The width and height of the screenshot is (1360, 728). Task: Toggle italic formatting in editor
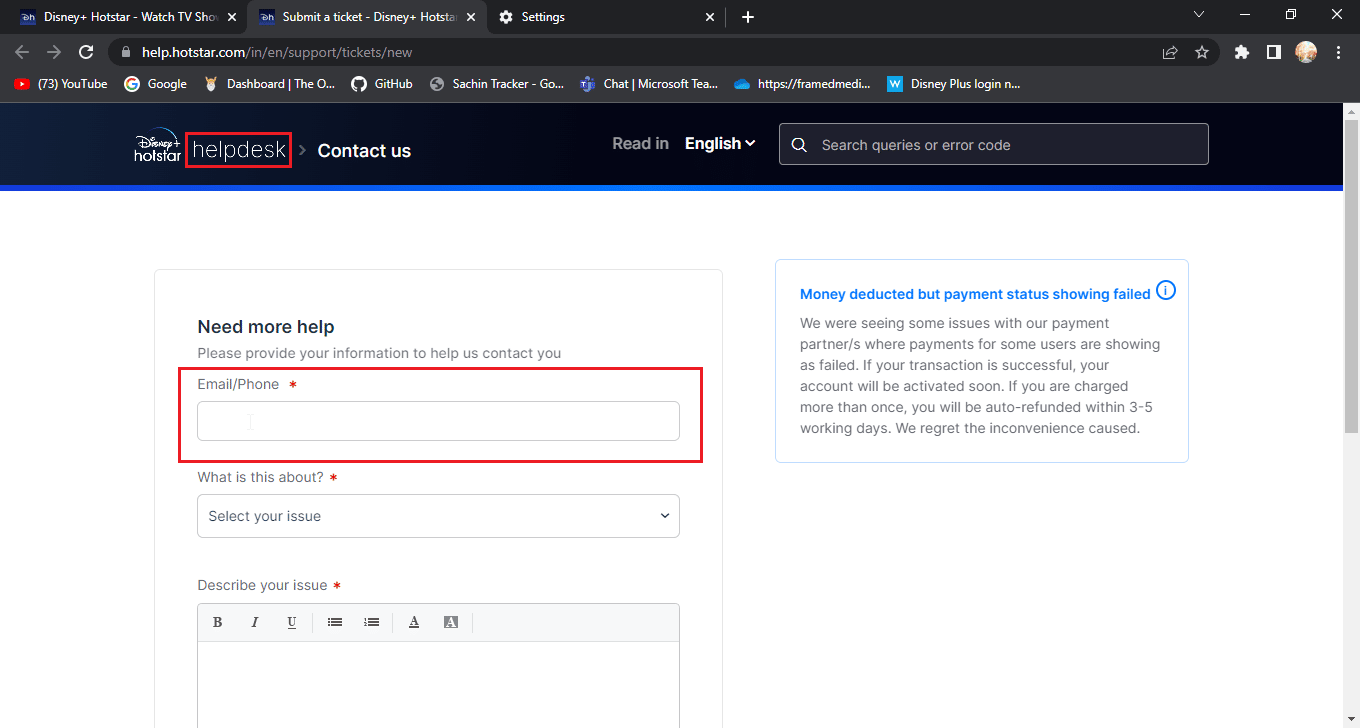254,622
